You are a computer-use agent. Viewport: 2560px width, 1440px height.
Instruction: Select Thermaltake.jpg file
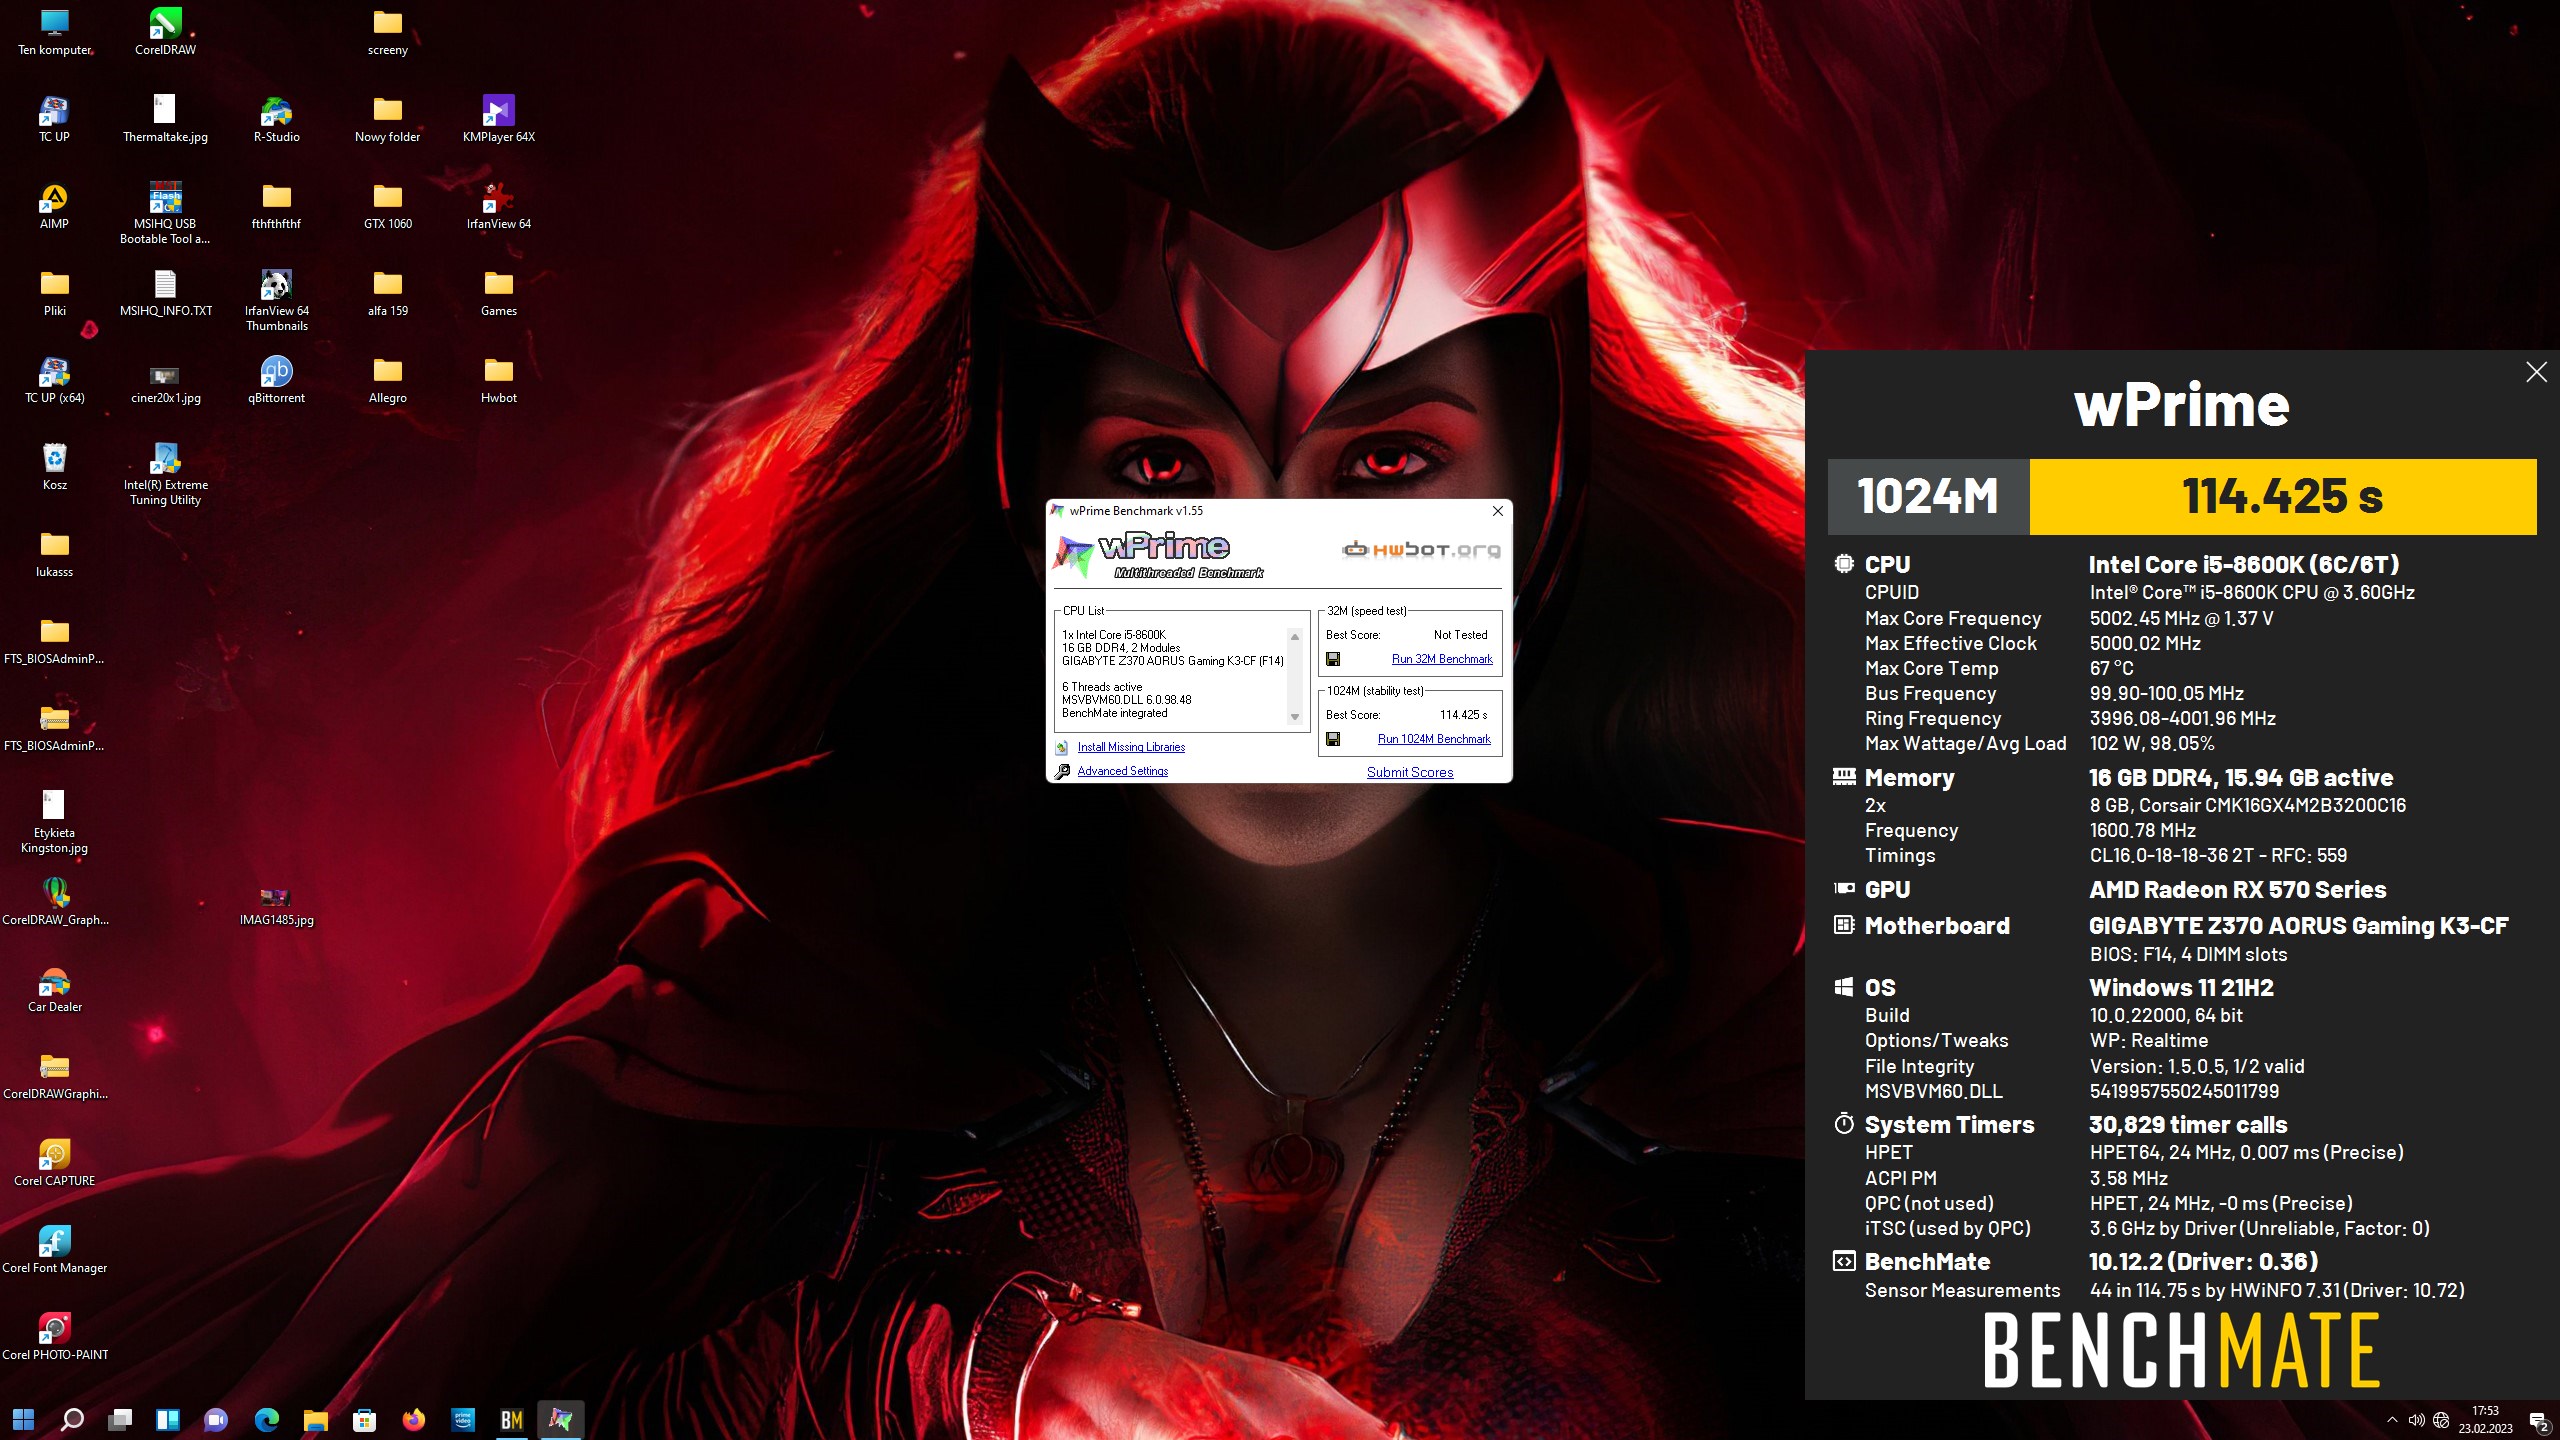pos(165,119)
